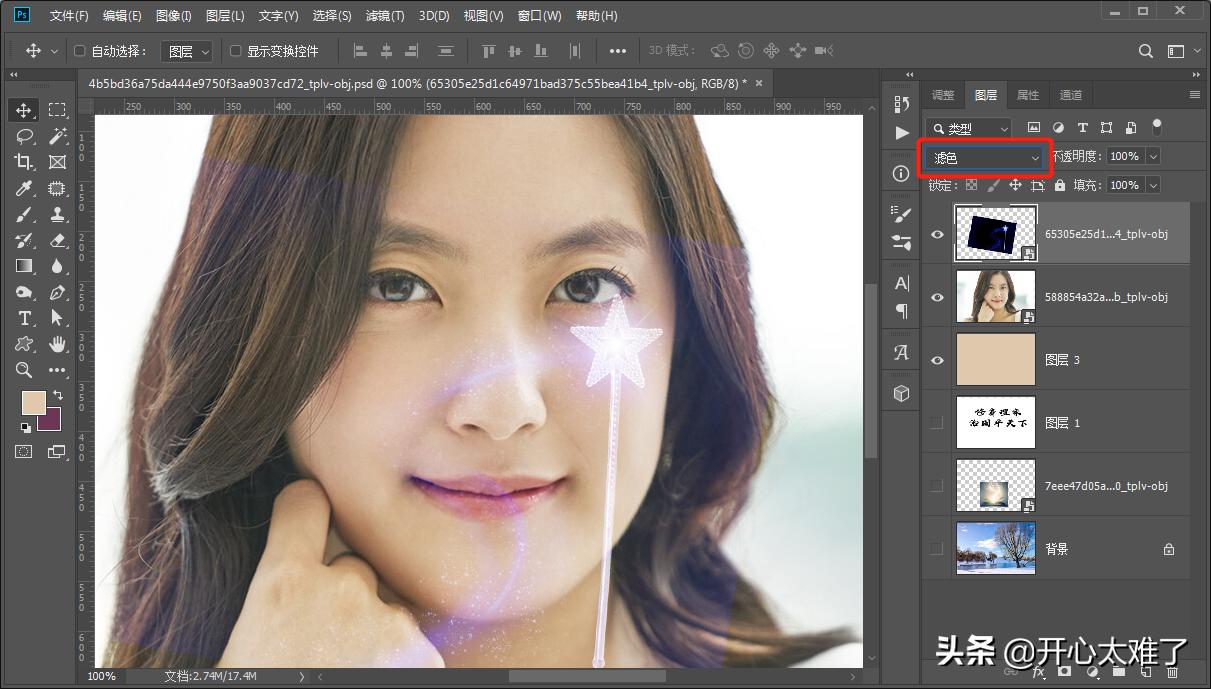Viewport: 1211px width, 689px height.
Task: Select the Horizontal Type tool
Action: click(24, 318)
